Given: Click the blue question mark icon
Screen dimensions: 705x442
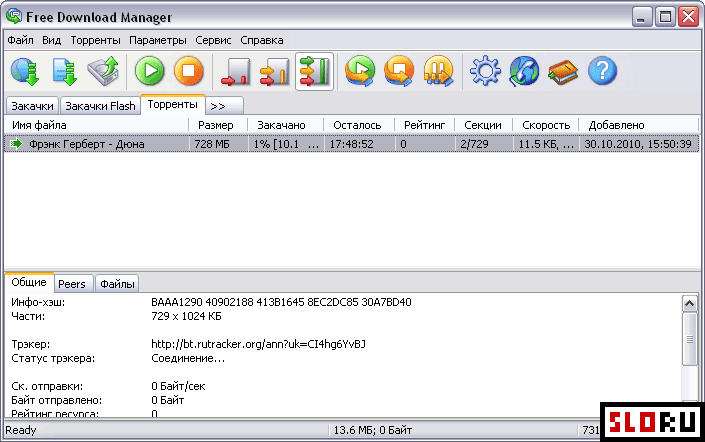Looking at the screenshot, I should click(602, 71).
